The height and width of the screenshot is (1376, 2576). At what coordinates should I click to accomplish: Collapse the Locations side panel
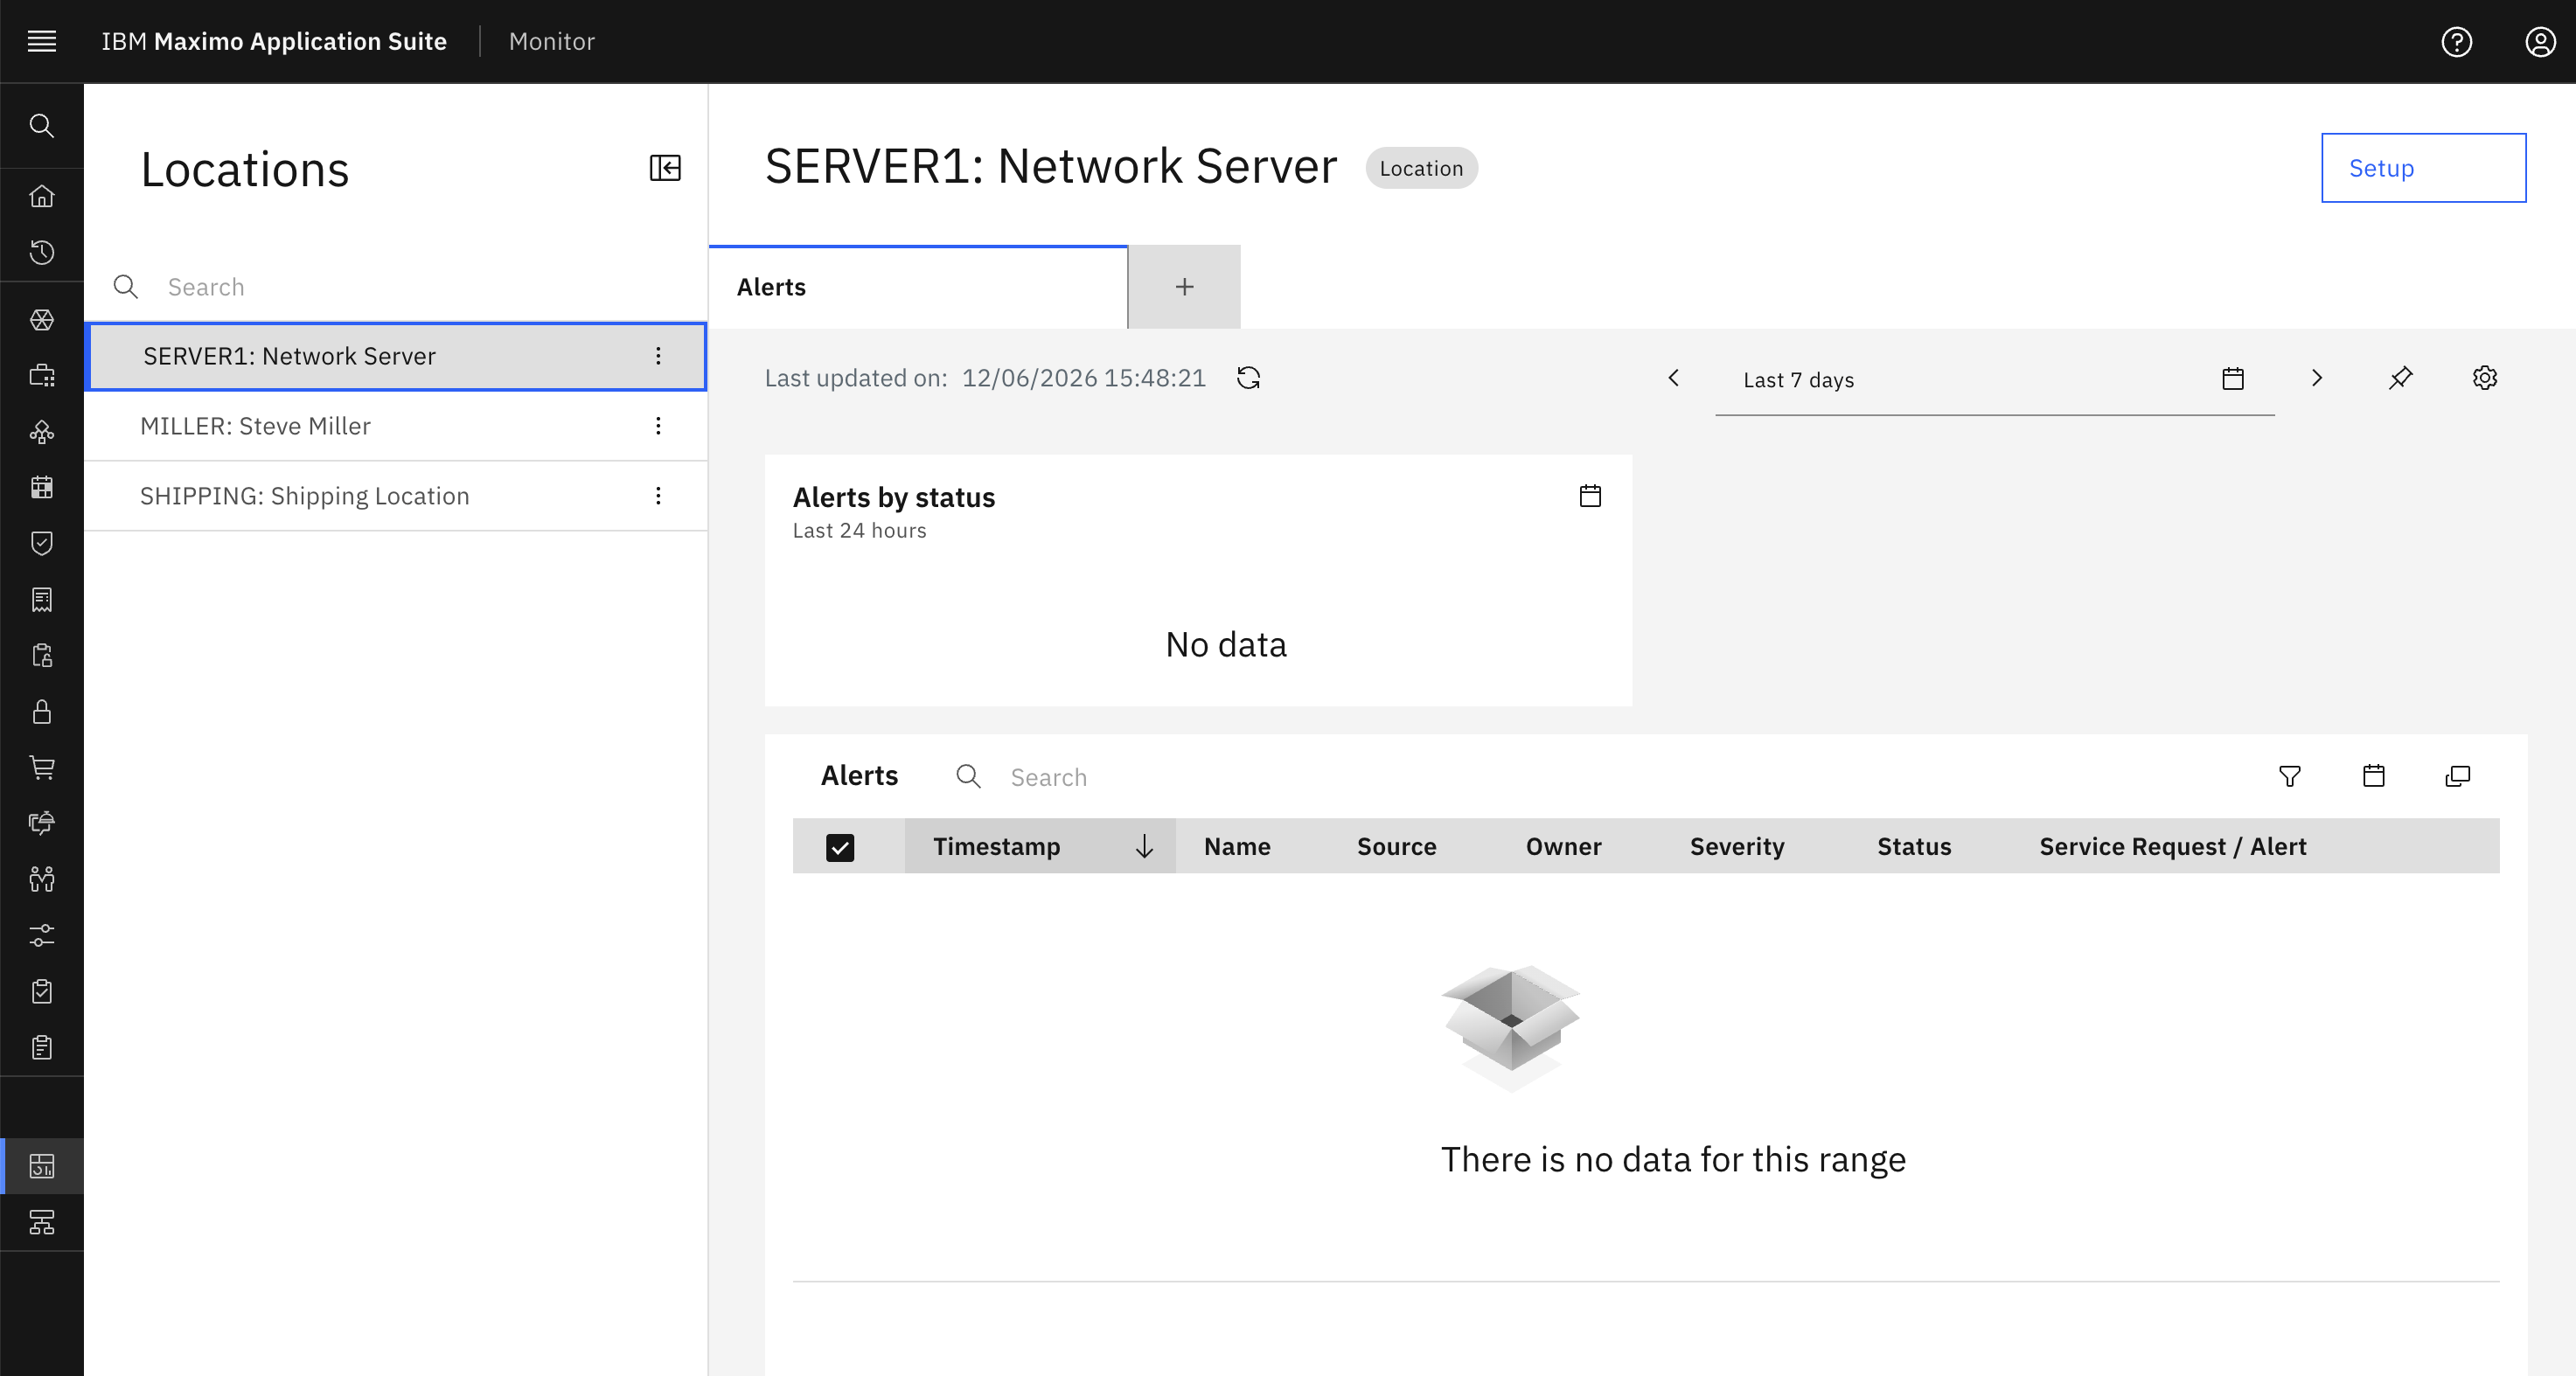point(665,167)
